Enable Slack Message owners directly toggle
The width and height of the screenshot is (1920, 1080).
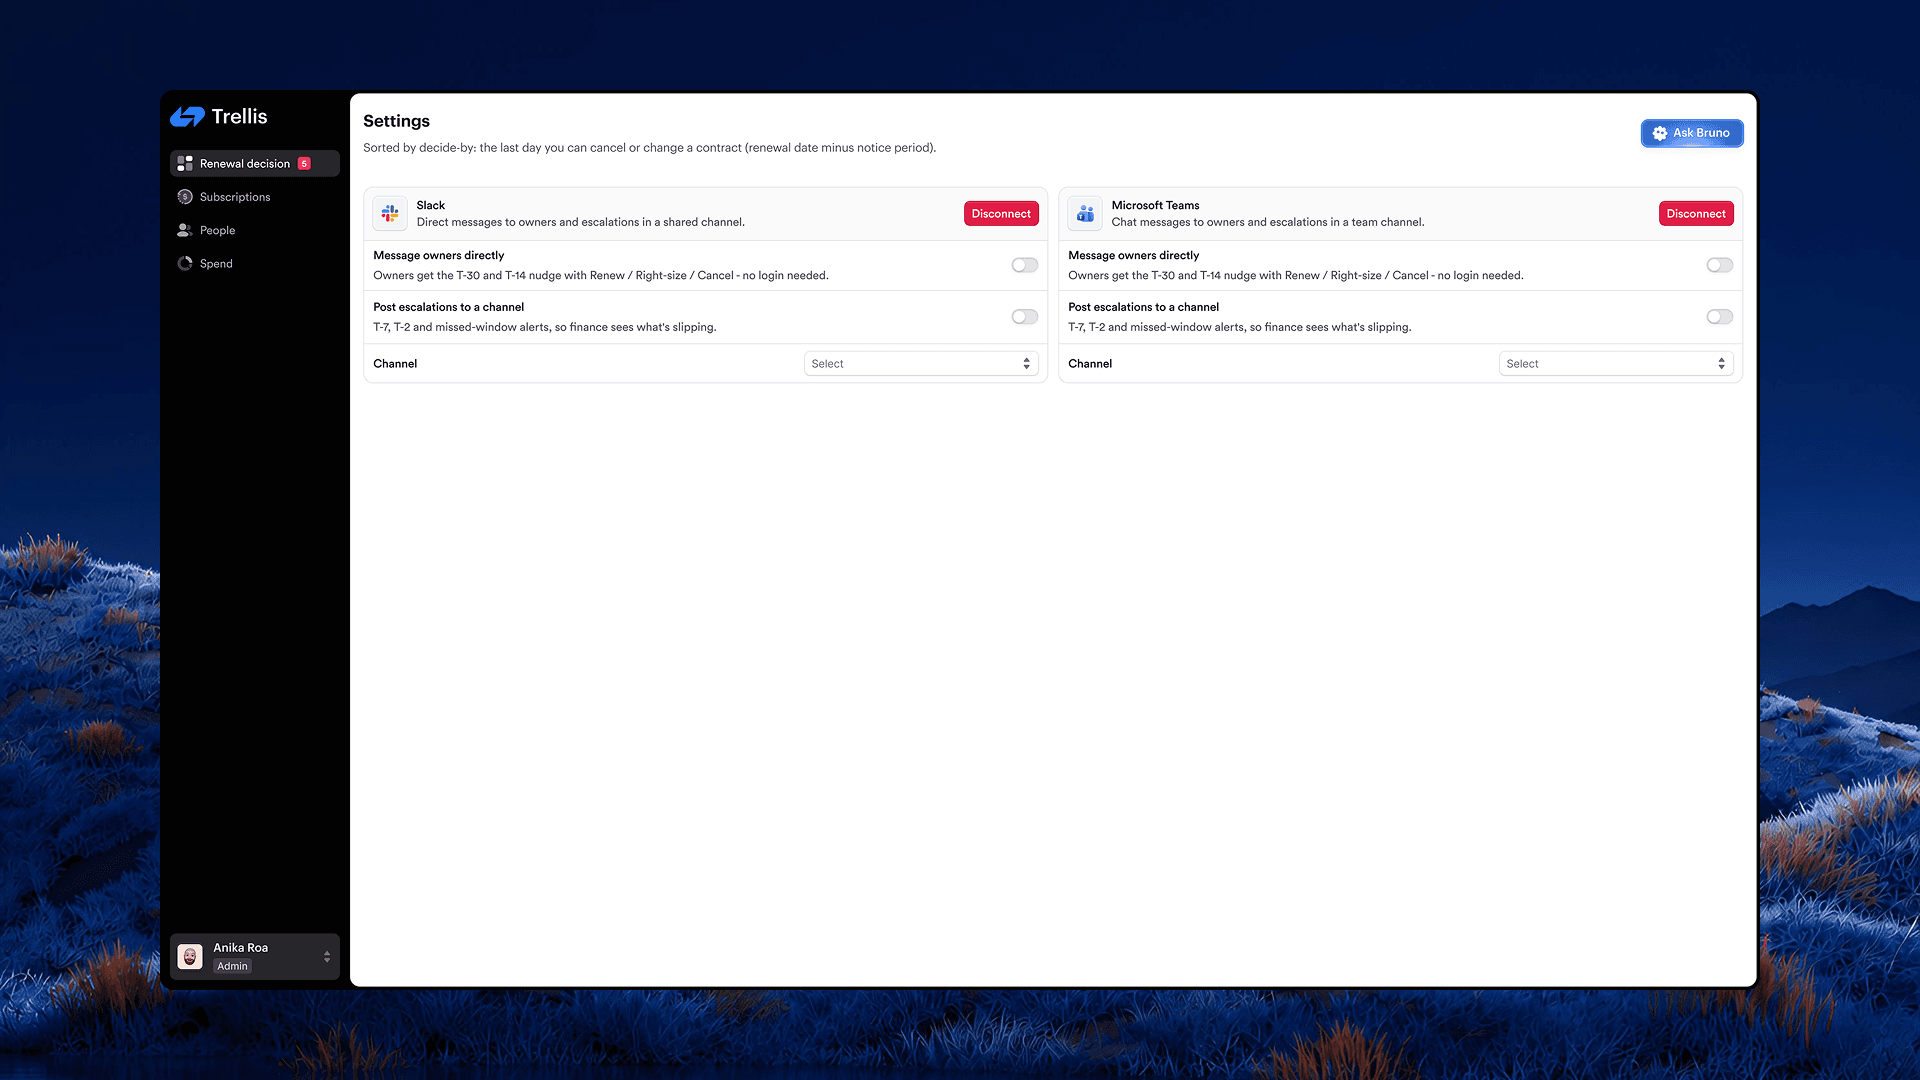[1024, 265]
